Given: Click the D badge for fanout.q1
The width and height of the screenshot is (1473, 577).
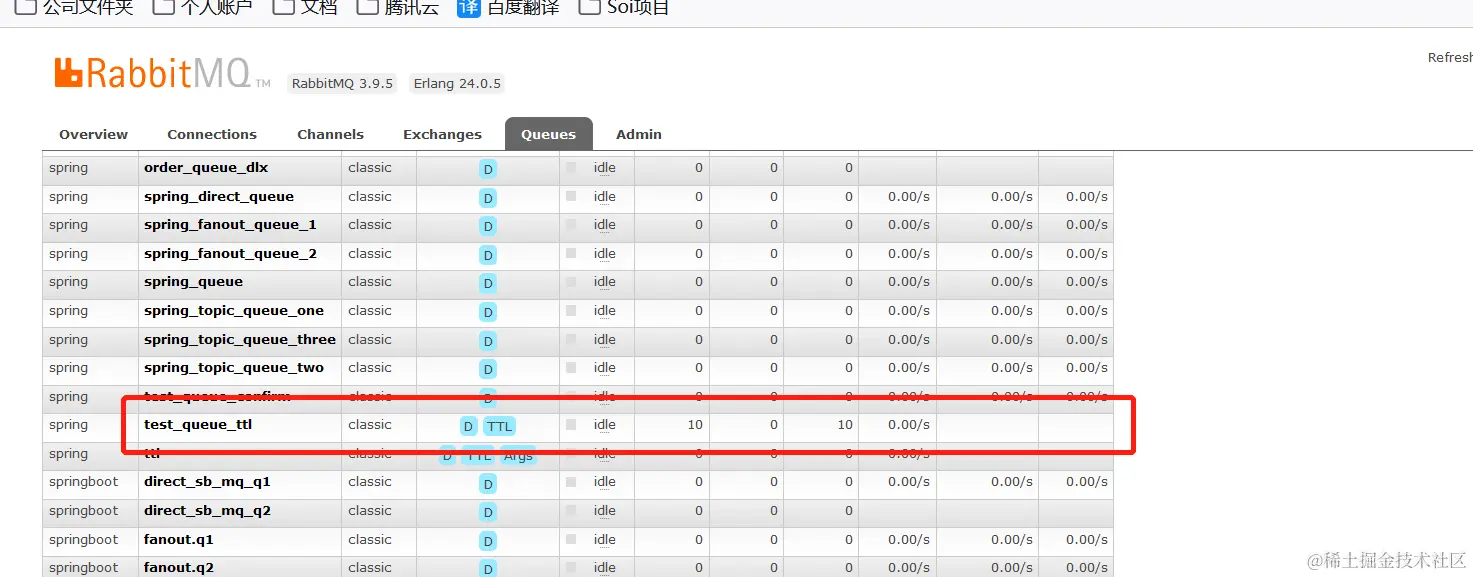Looking at the screenshot, I should [x=488, y=541].
